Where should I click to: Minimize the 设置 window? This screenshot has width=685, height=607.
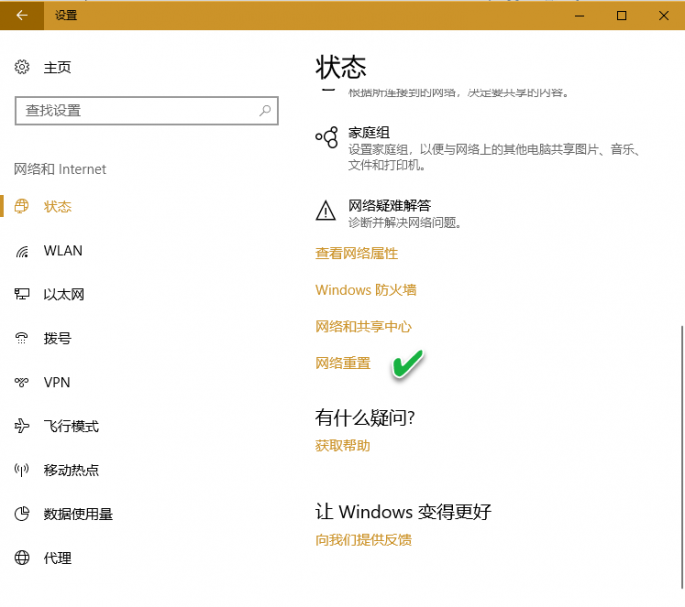(580, 16)
